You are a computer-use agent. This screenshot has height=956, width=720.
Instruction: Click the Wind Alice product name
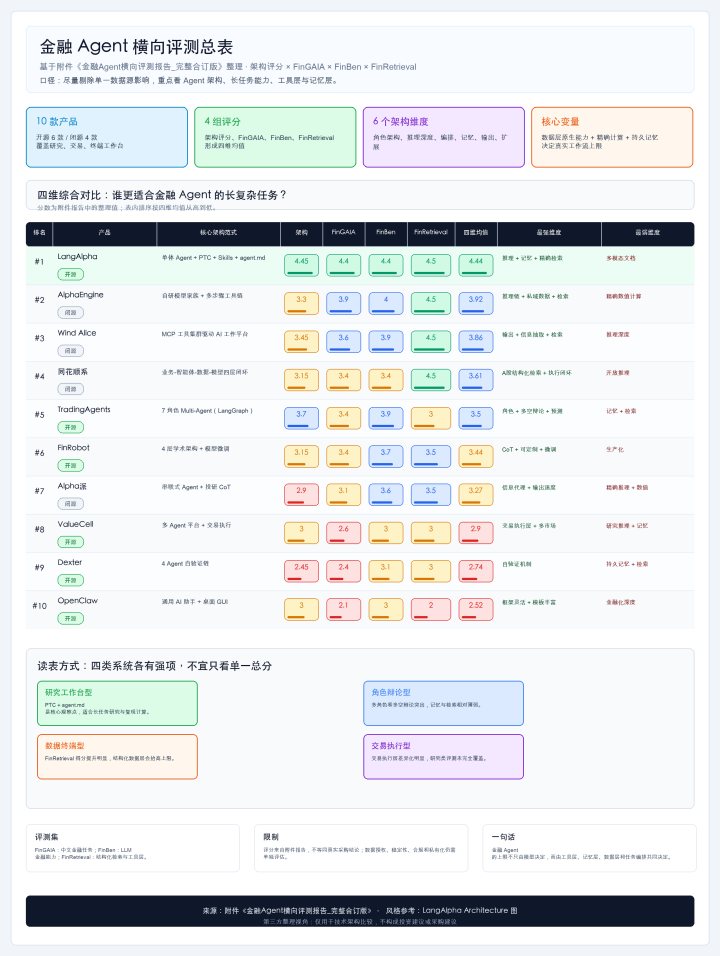pyautogui.click(x=77, y=333)
